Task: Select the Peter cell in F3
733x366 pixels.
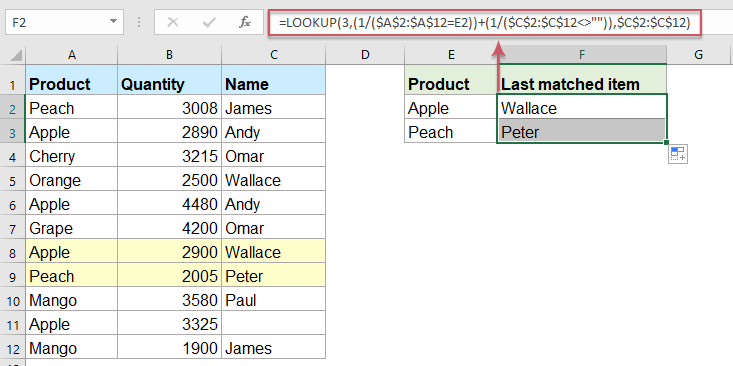Action: pyautogui.click(x=582, y=132)
